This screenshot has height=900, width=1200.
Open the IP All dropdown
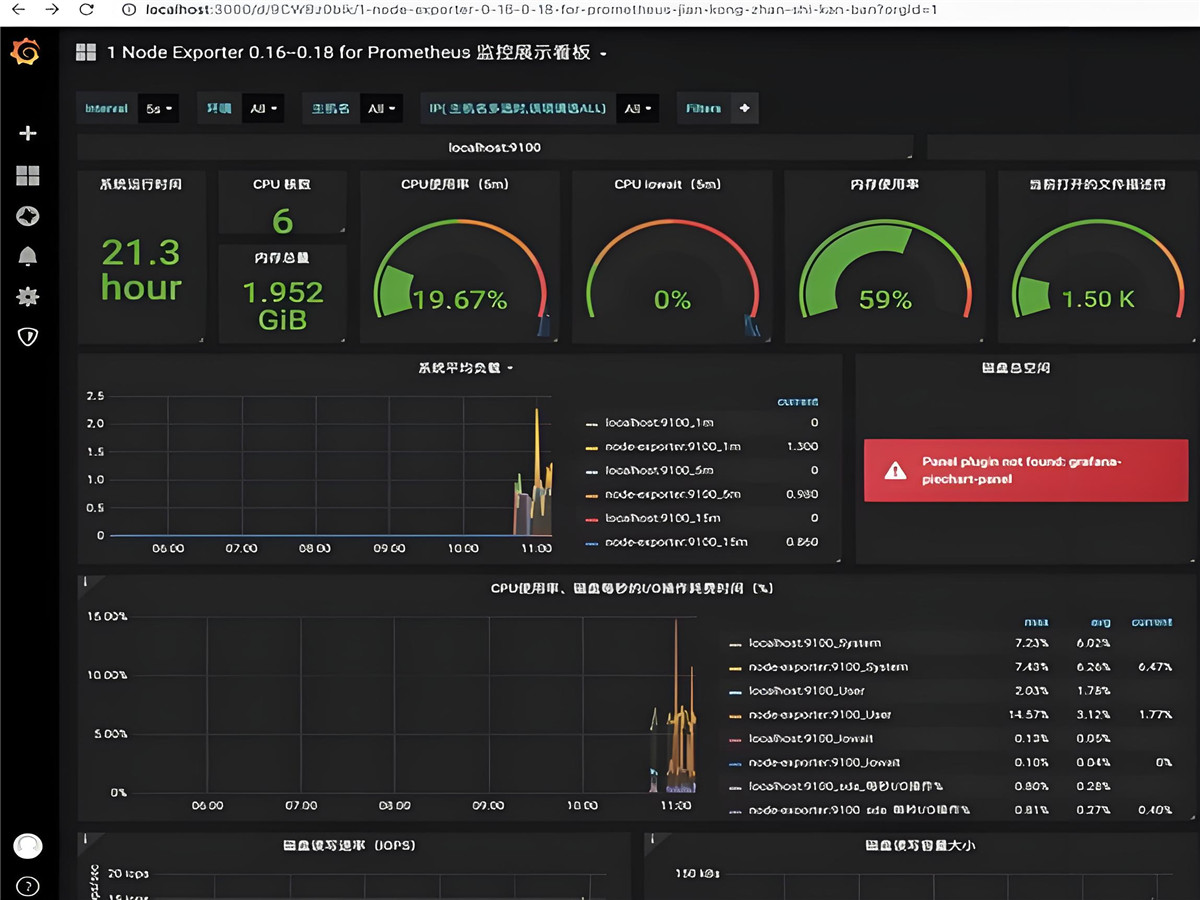click(x=637, y=108)
